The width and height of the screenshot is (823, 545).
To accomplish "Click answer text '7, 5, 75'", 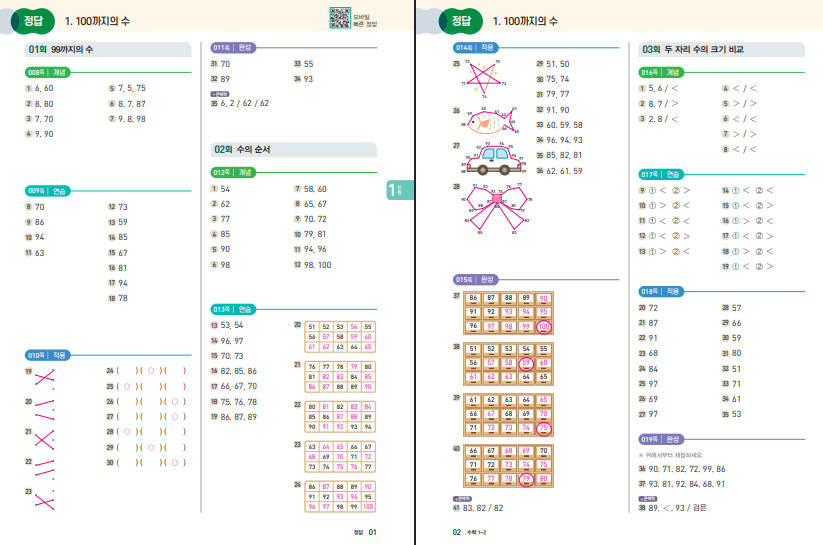I will [x=132, y=88].
